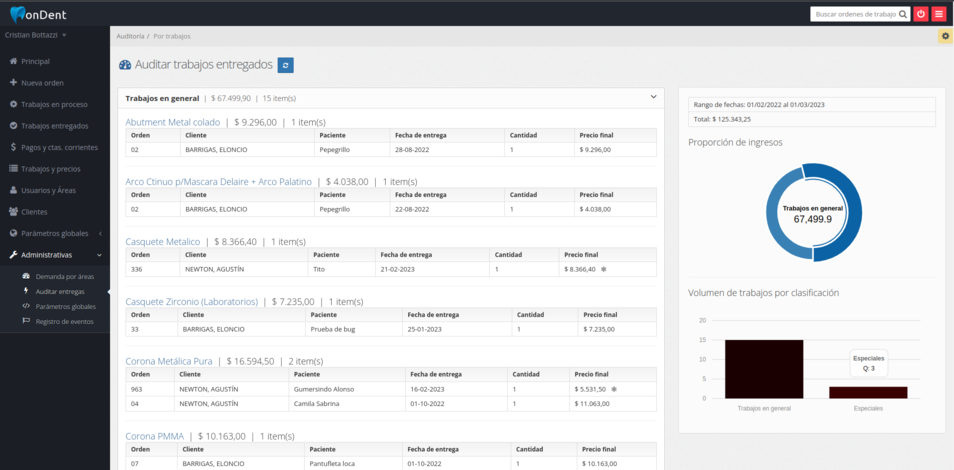Open the Abutment Metal colado link

172,122
